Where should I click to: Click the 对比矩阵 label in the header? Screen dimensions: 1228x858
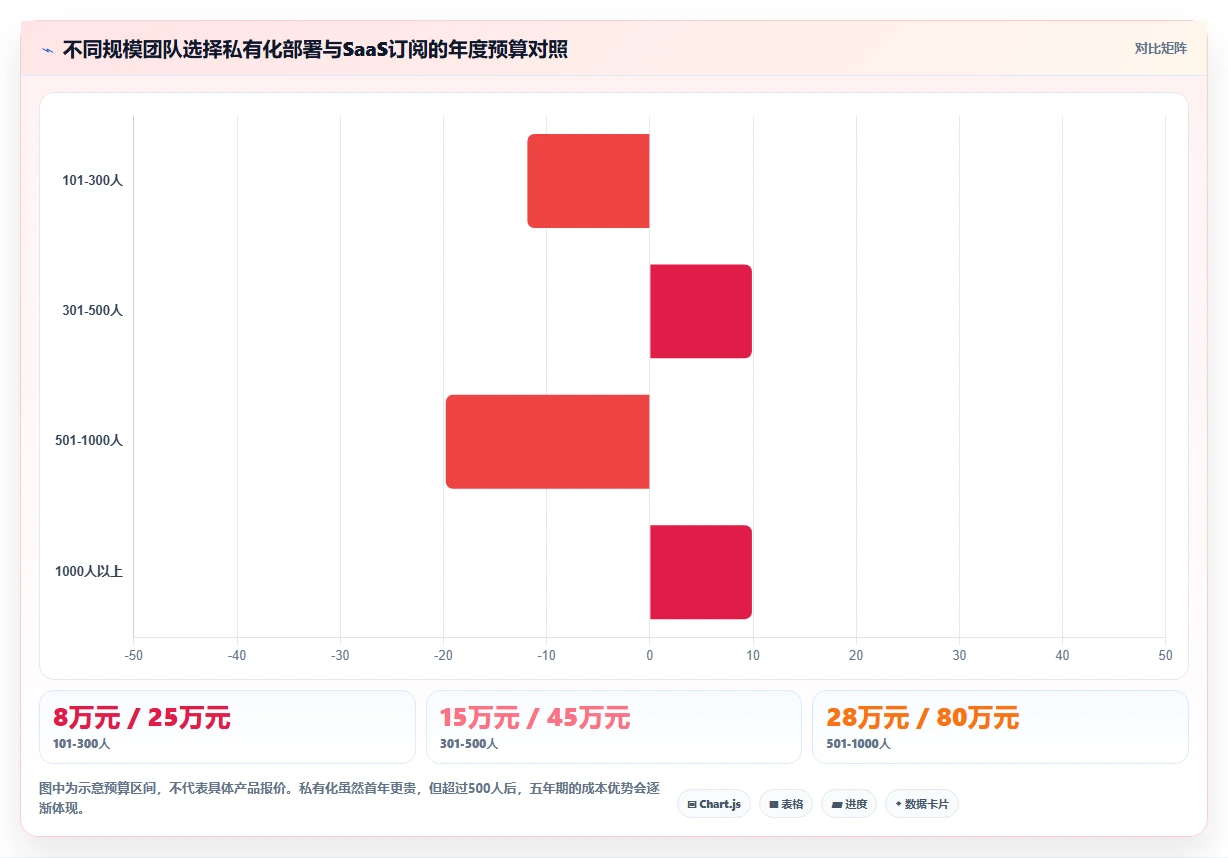1161,48
